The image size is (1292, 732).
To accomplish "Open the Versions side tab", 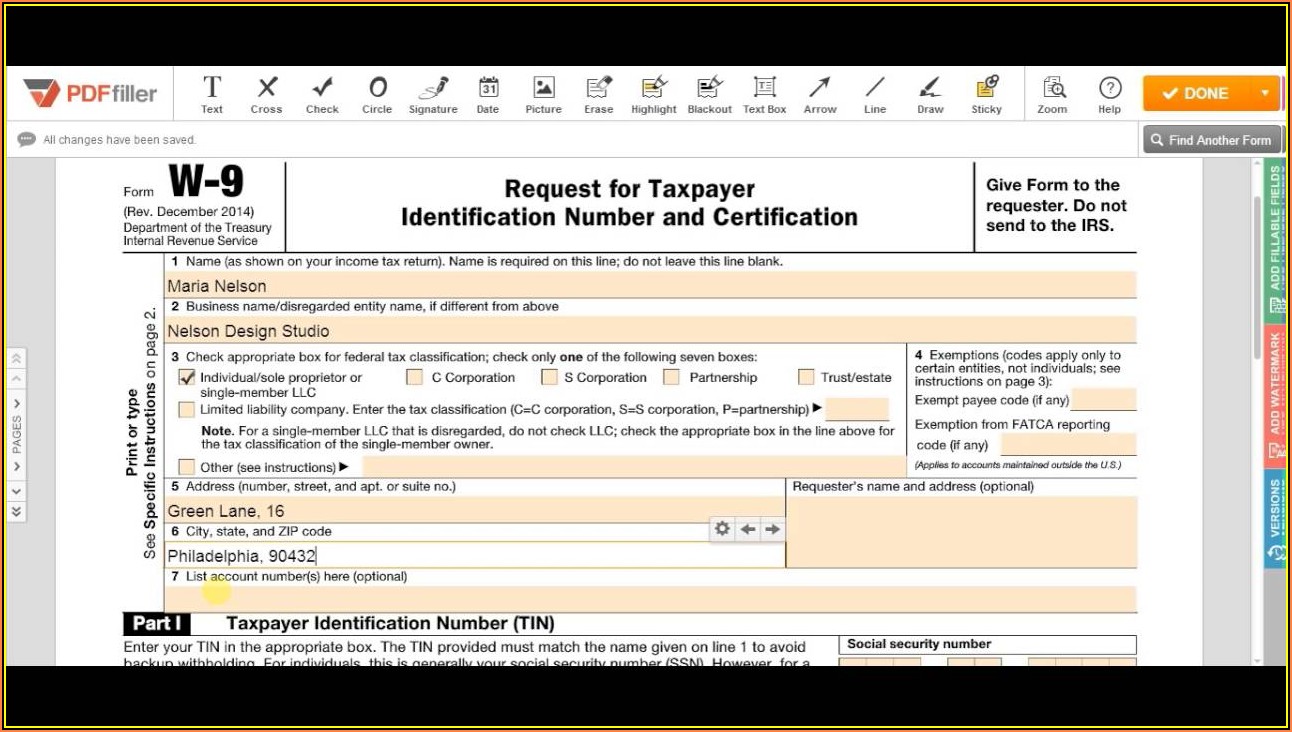I will [x=1275, y=518].
